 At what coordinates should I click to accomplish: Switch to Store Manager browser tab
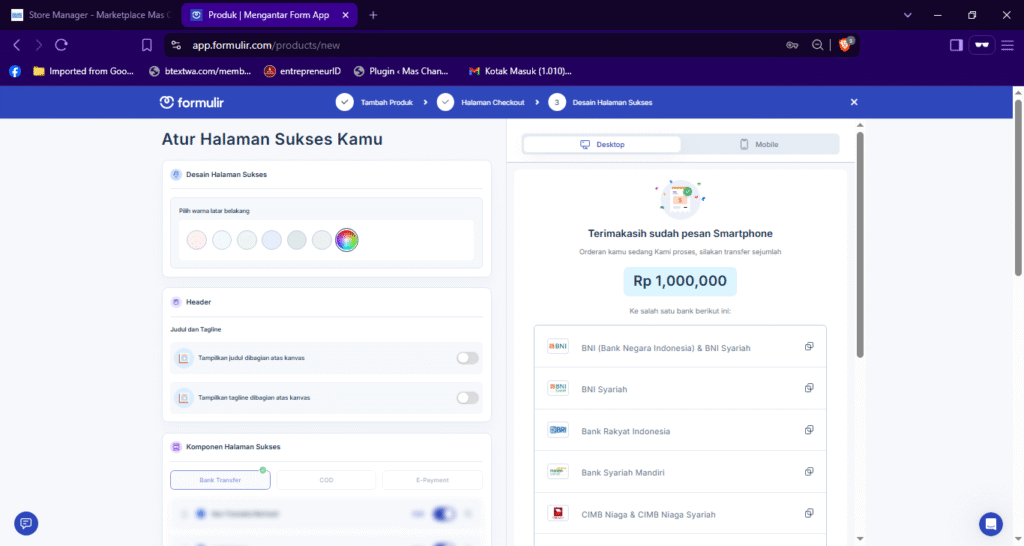(x=91, y=15)
